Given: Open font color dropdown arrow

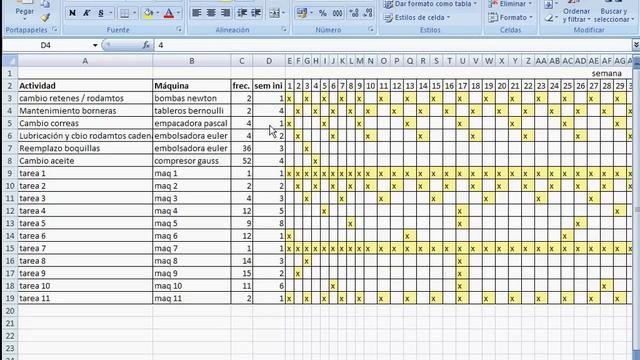Looking at the screenshot, I should pos(178,13).
